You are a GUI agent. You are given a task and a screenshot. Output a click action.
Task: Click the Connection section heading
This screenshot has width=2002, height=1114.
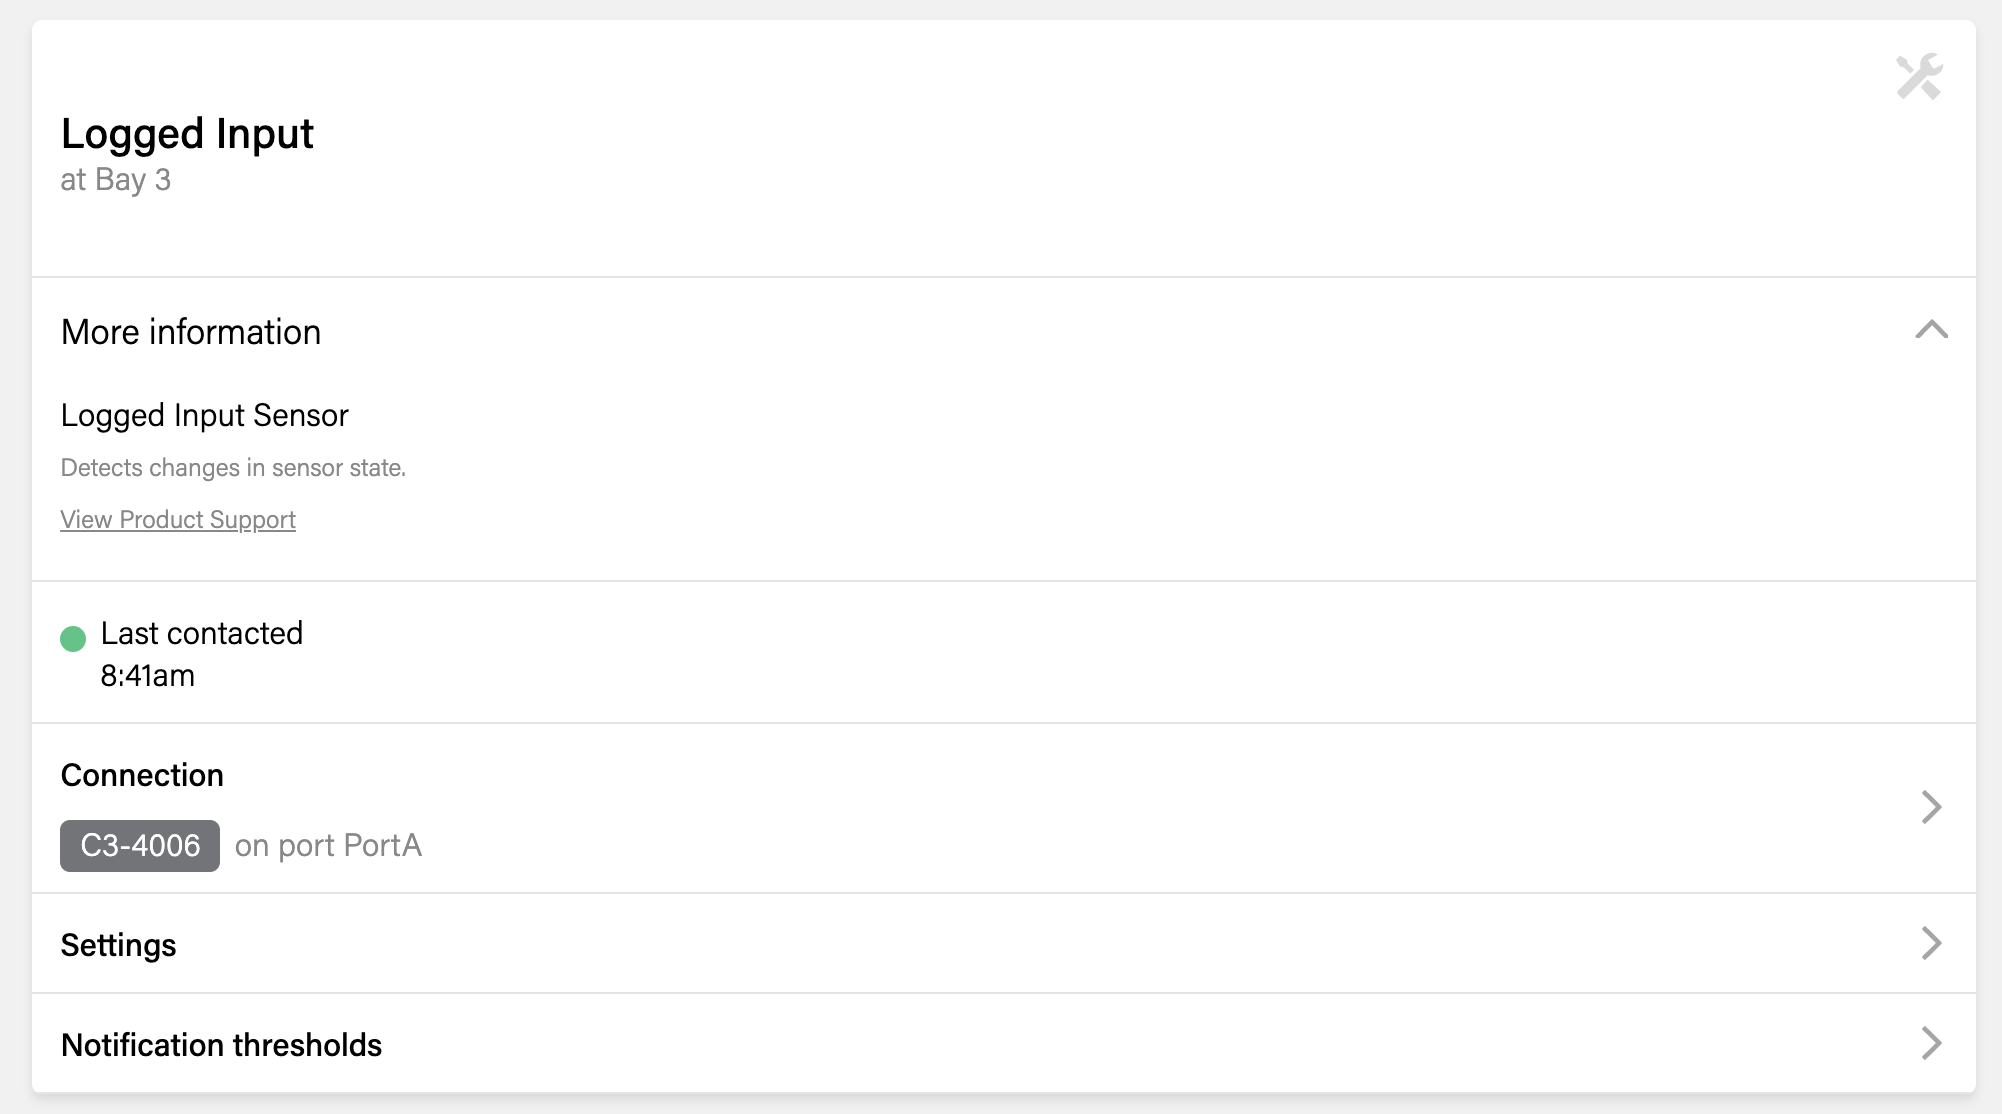point(142,775)
